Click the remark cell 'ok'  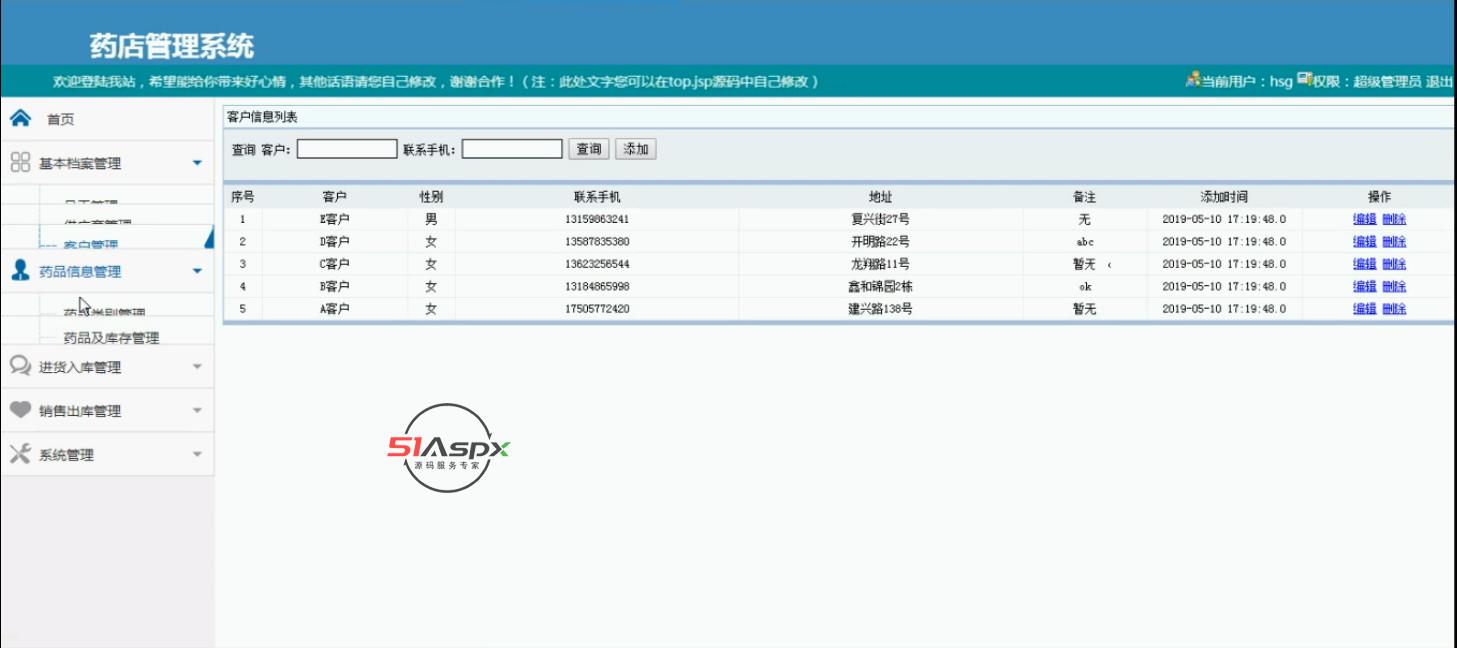tap(1084, 287)
